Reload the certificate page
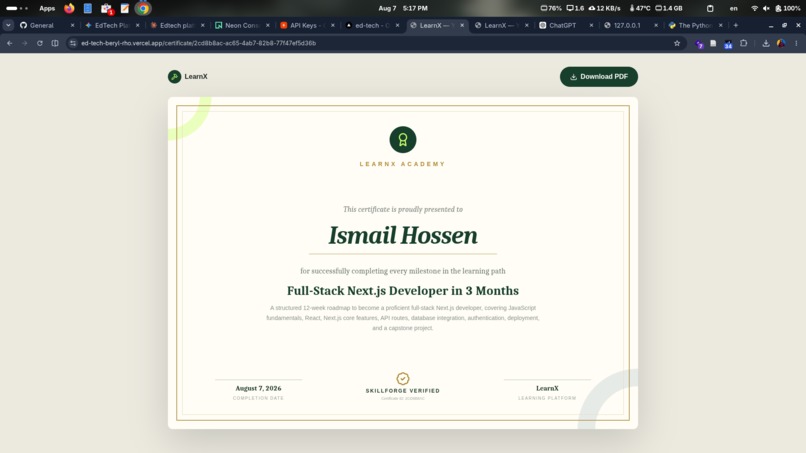Screen dimensions: 806x453 (x=40, y=43)
